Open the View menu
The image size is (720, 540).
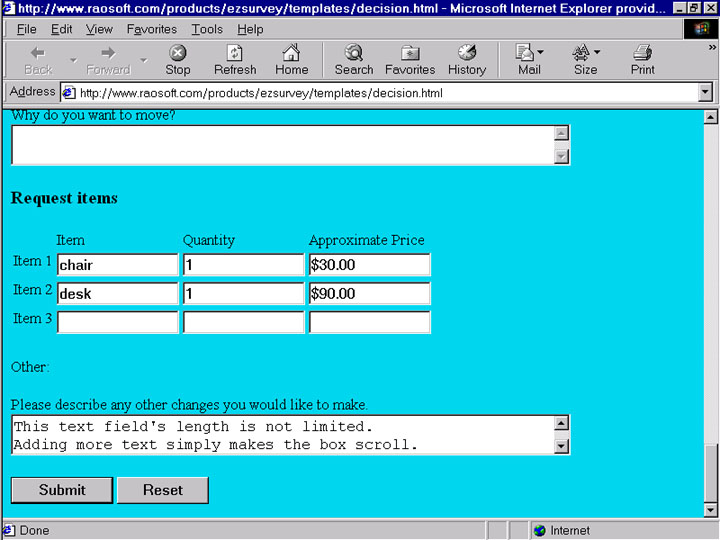[99, 29]
